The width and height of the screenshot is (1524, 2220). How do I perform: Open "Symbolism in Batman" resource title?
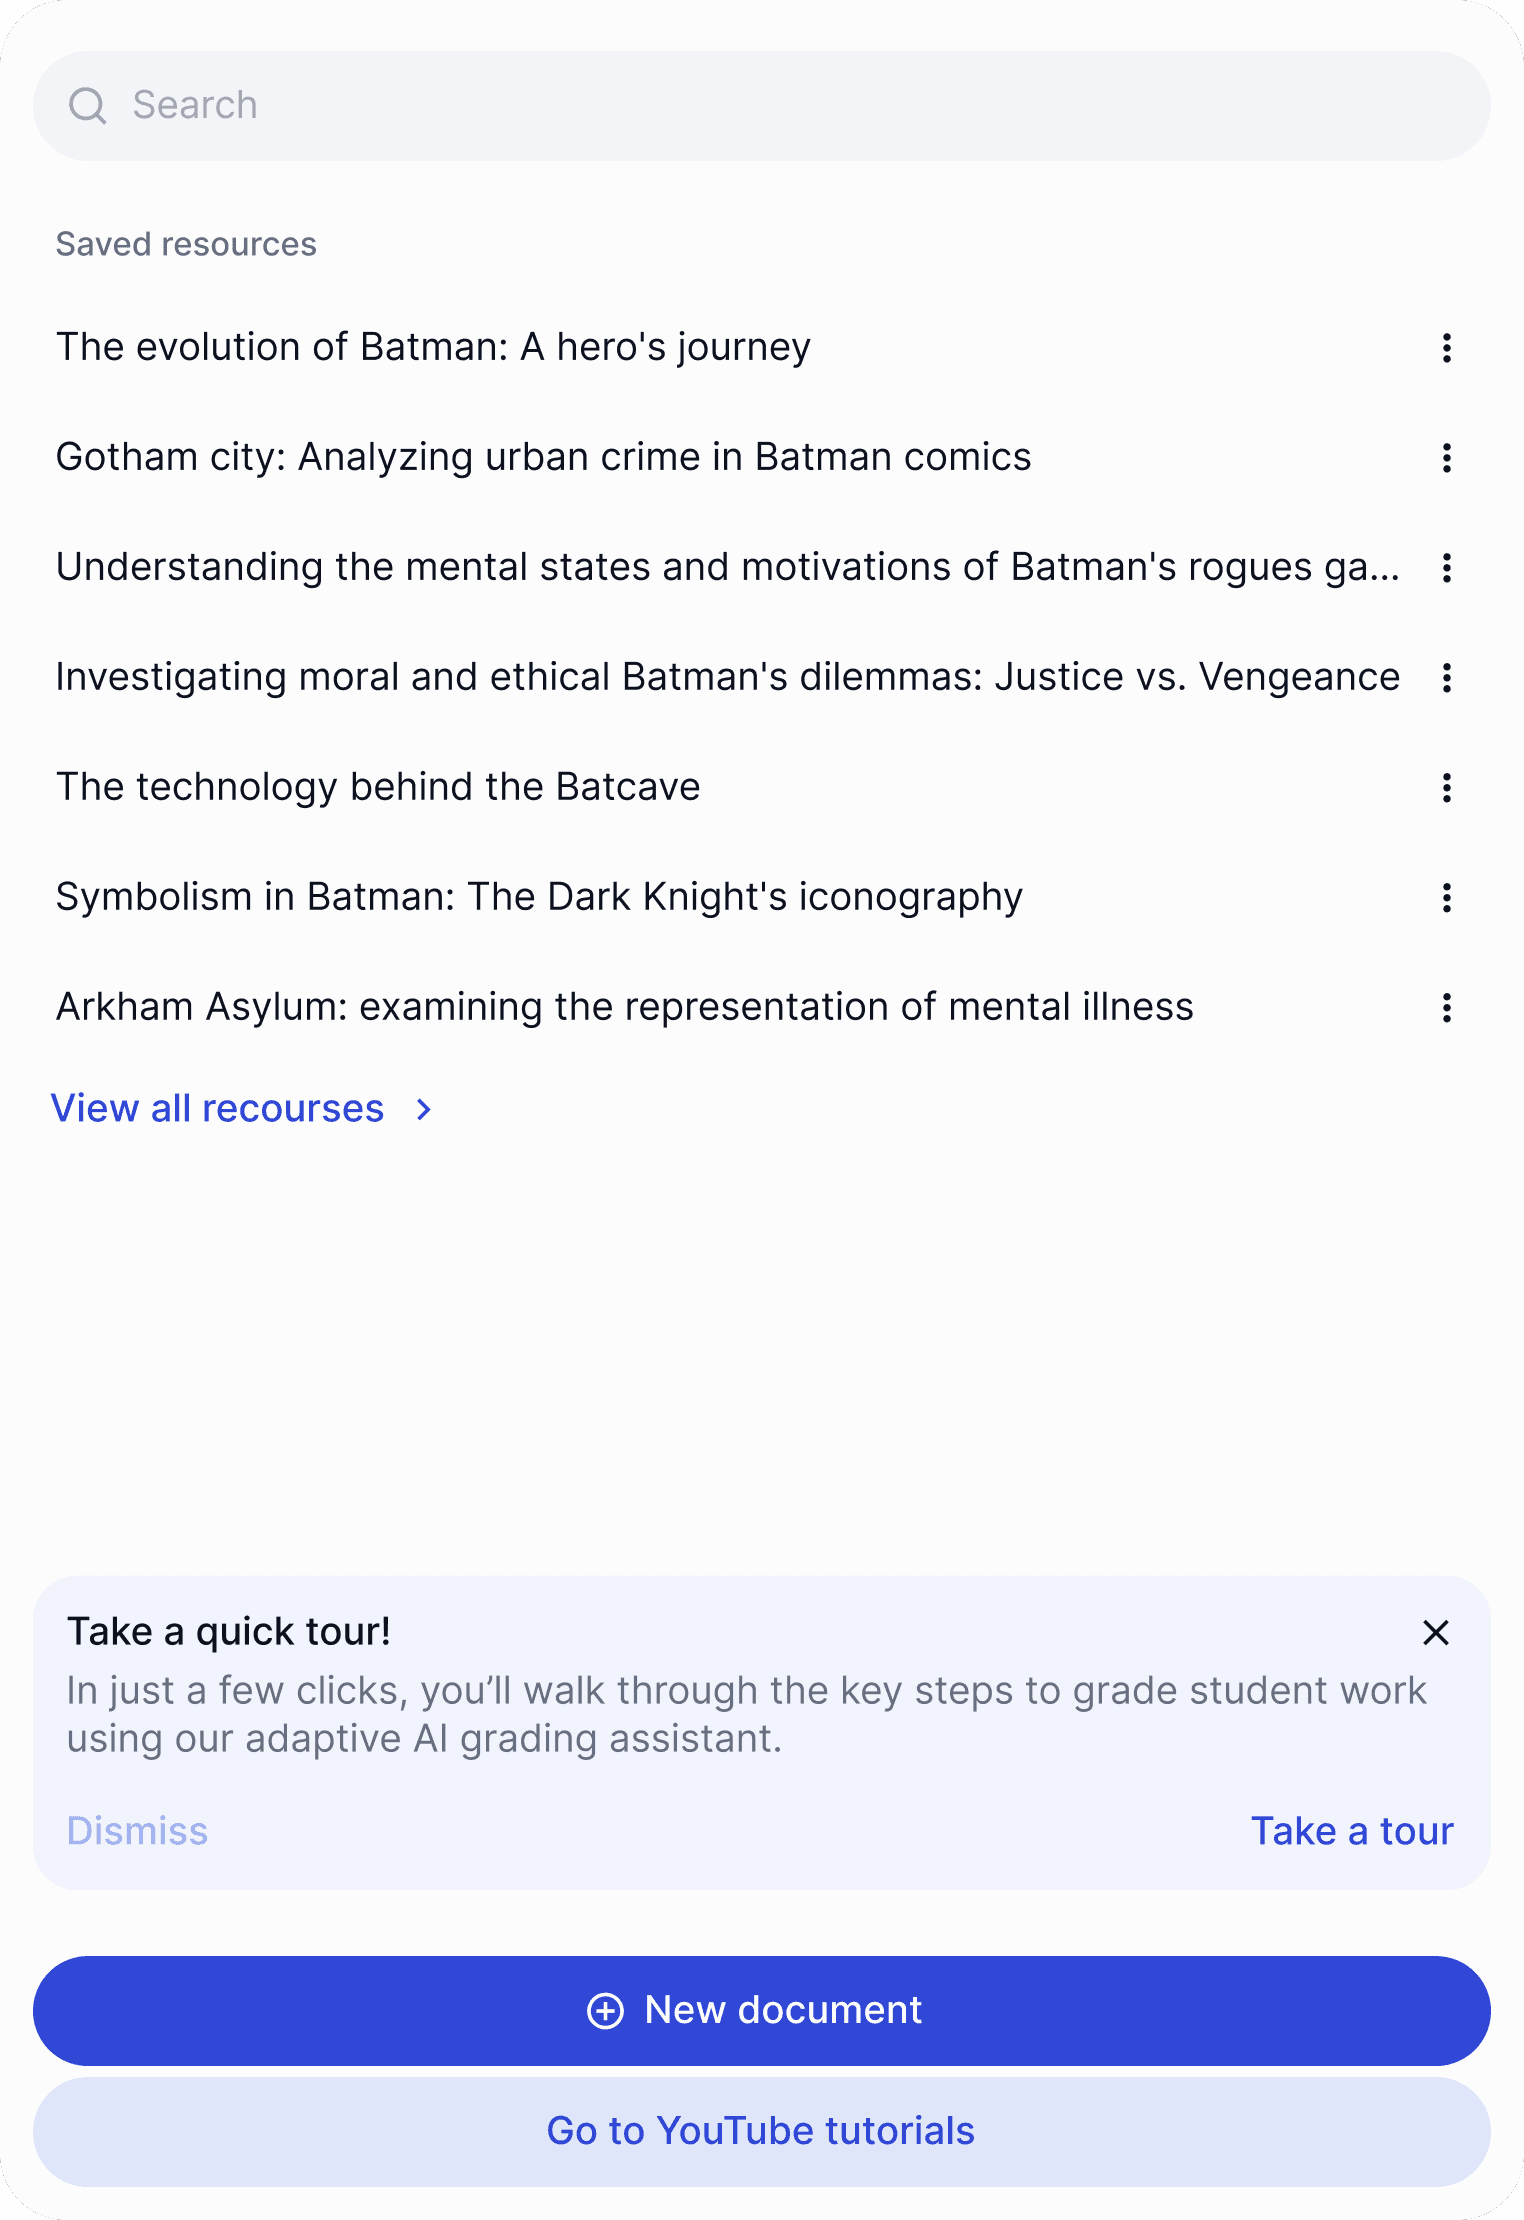(539, 897)
